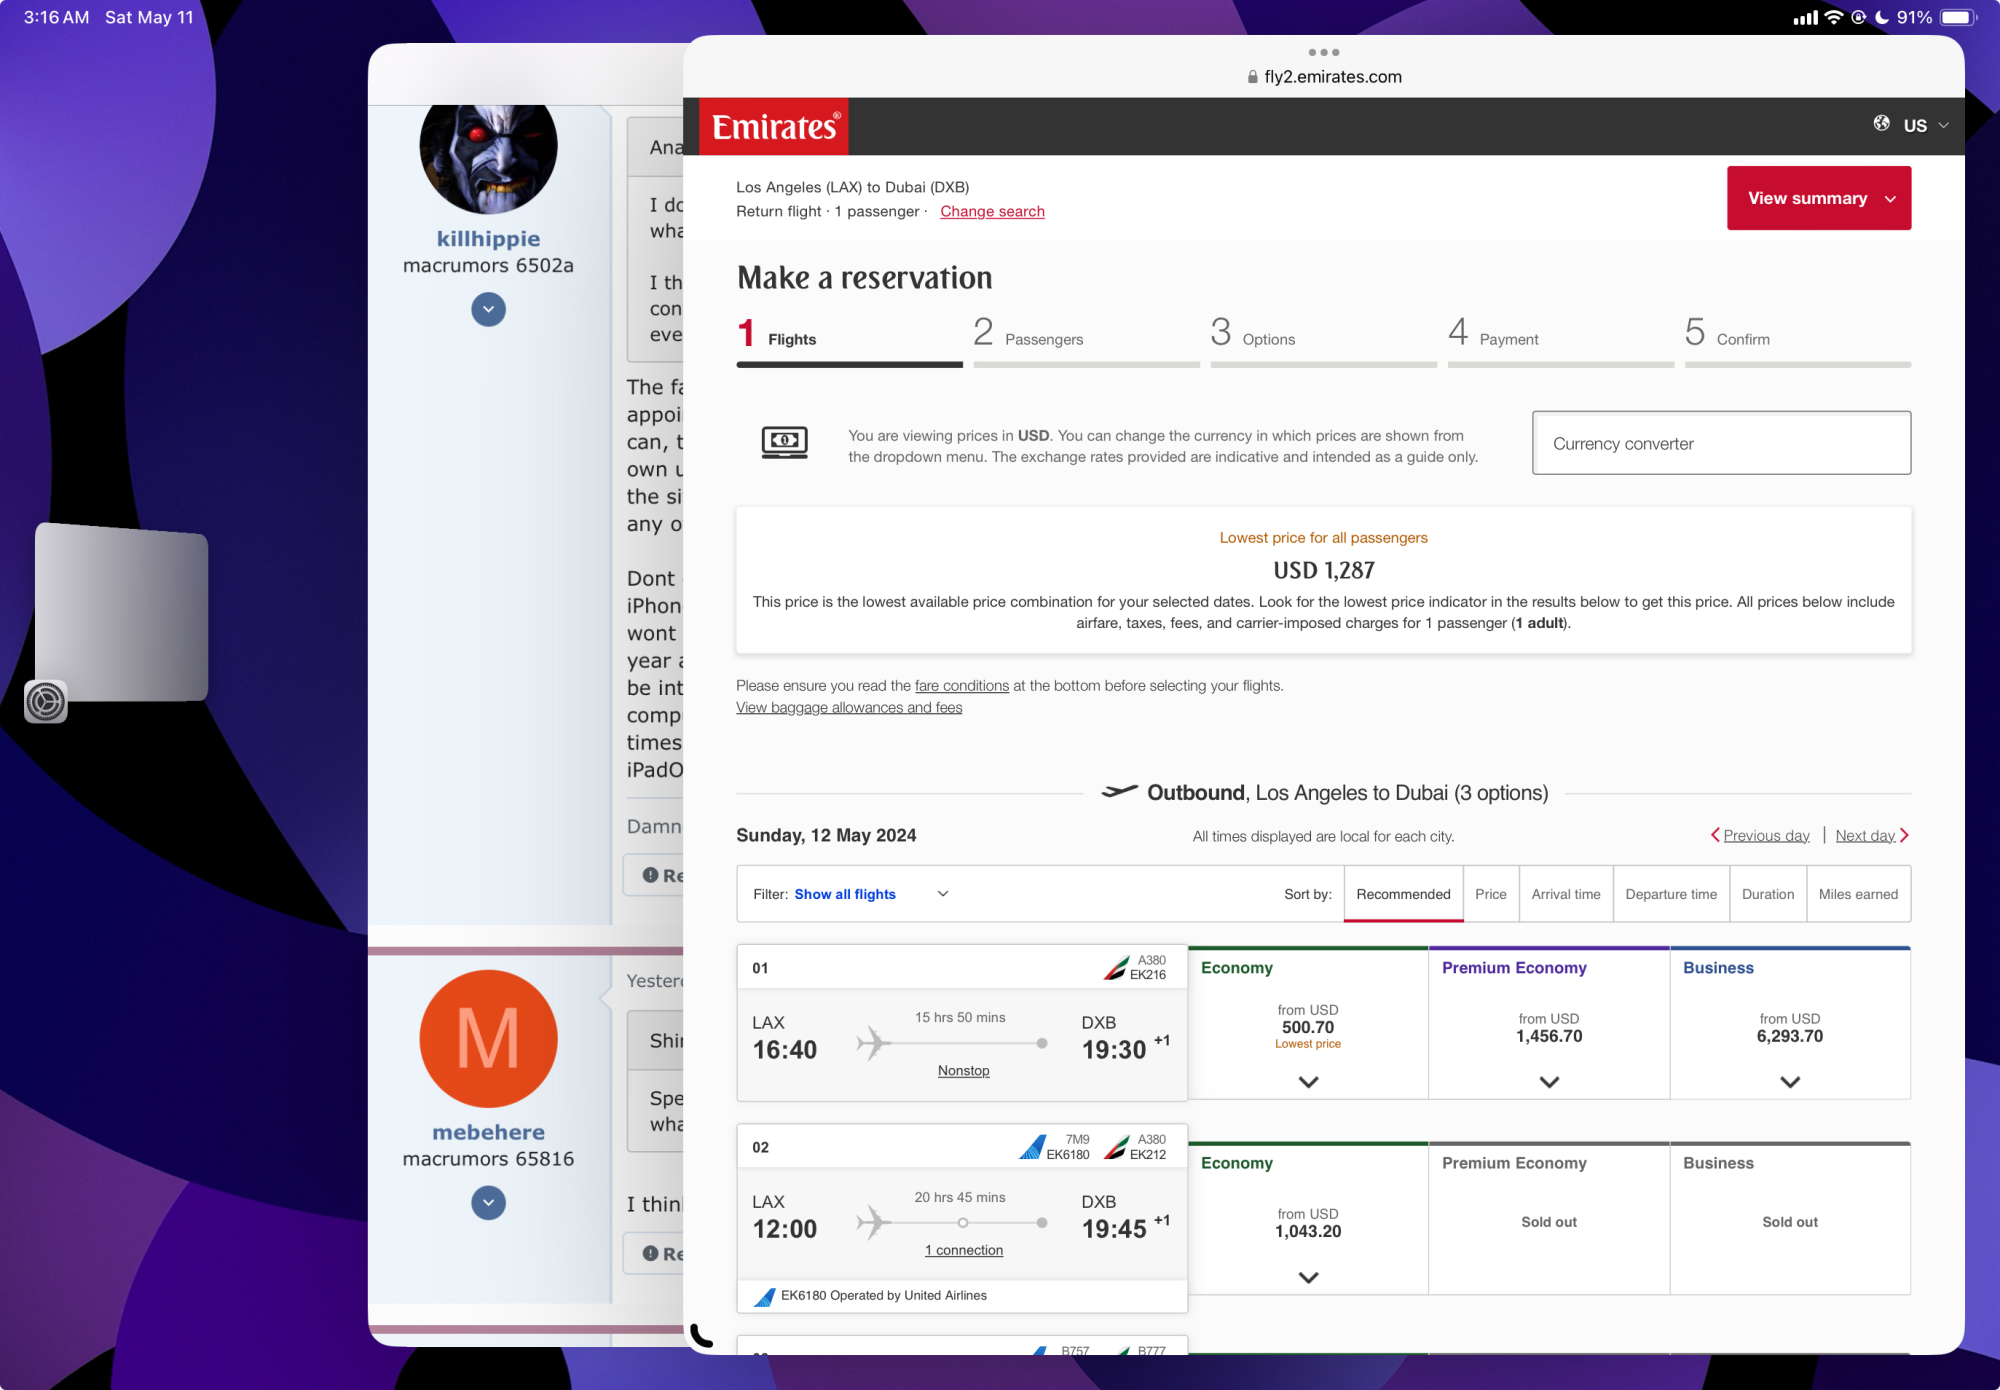Click the airplane icon on flight 01
The height and width of the screenshot is (1390, 2000).
pyautogui.click(x=873, y=1043)
